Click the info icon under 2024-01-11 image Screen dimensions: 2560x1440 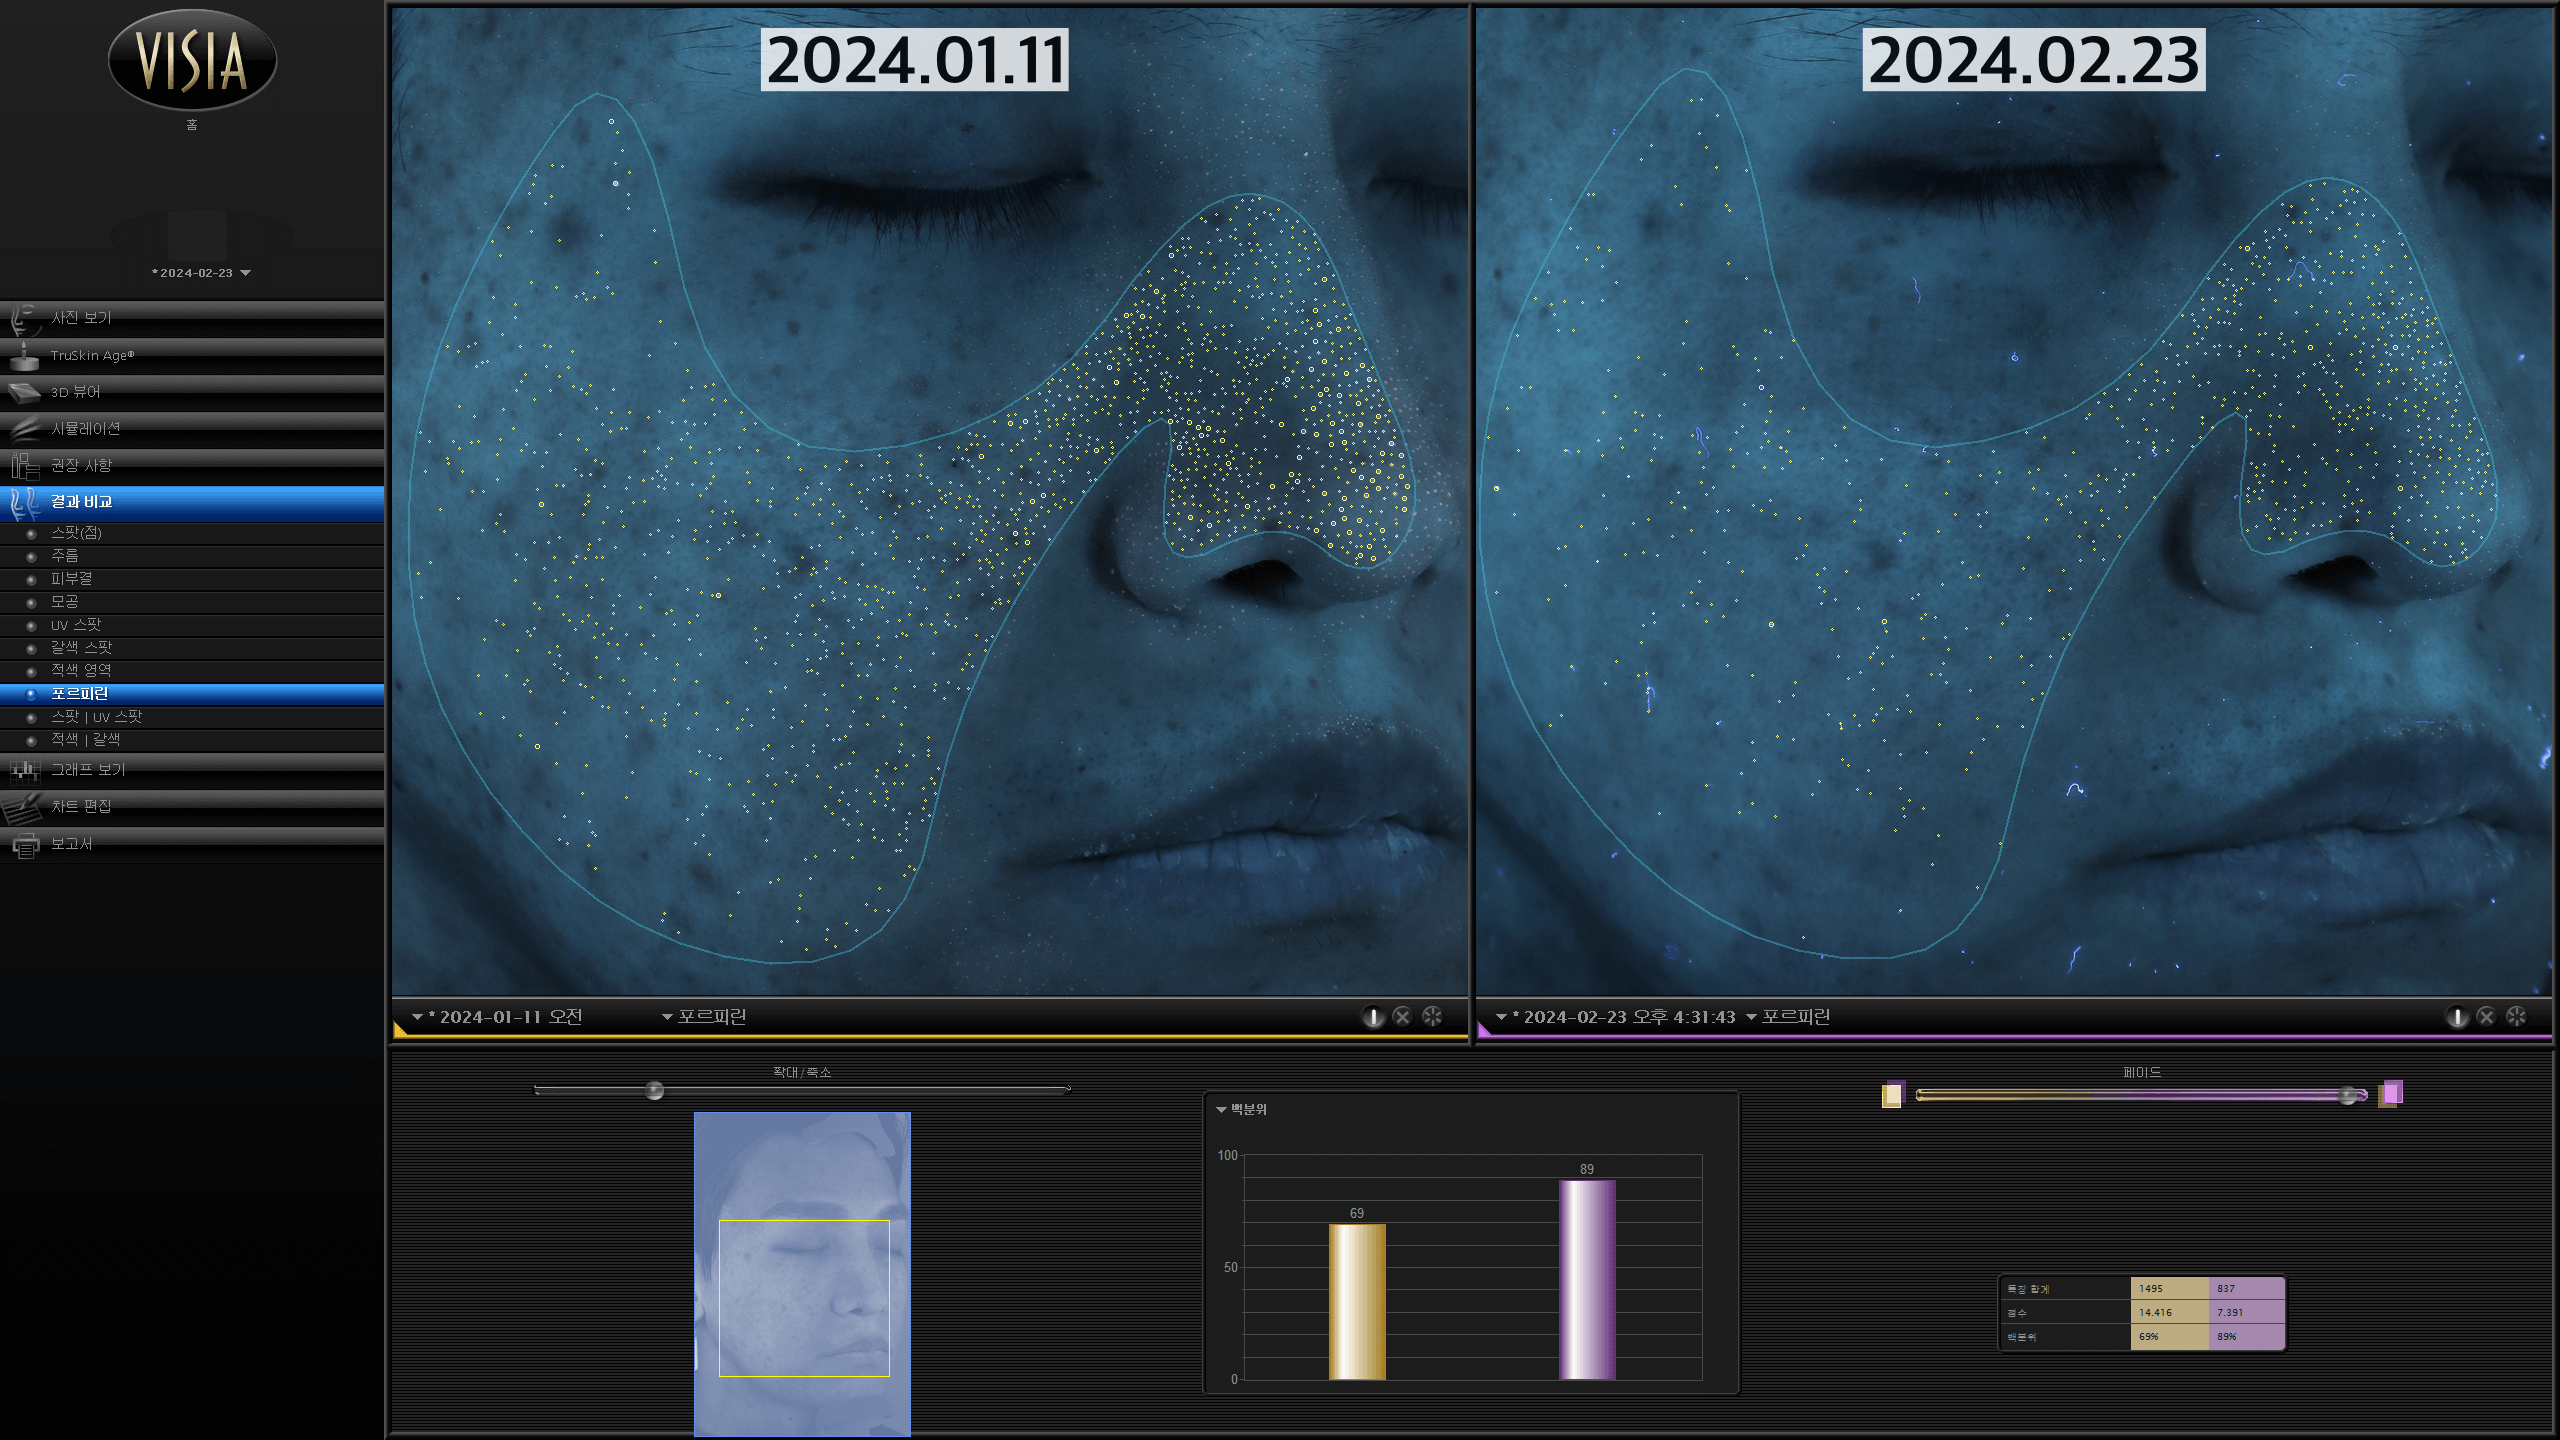click(x=1373, y=1017)
